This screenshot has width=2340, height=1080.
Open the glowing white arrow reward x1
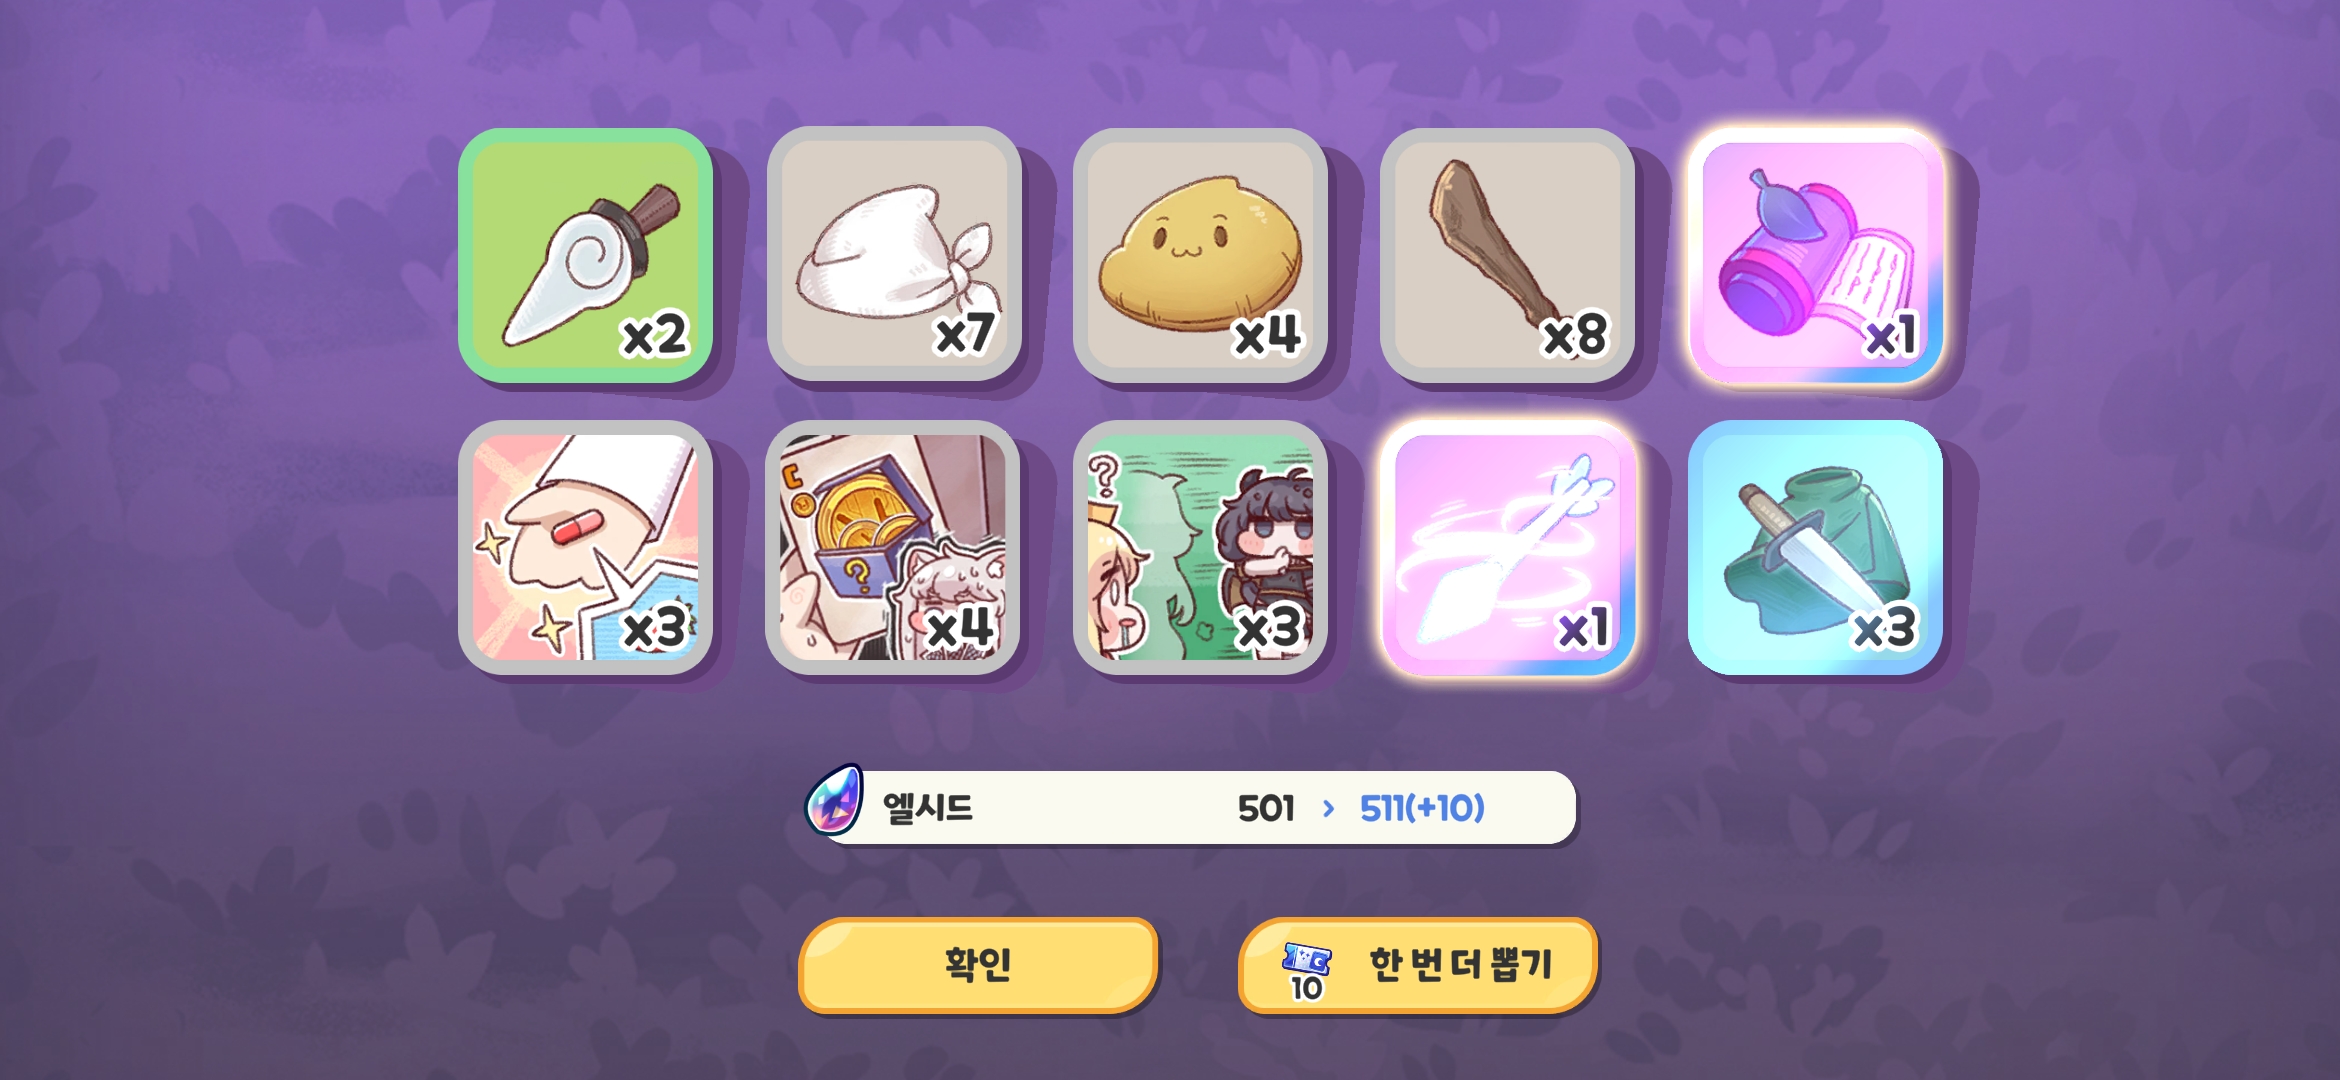(1507, 547)
